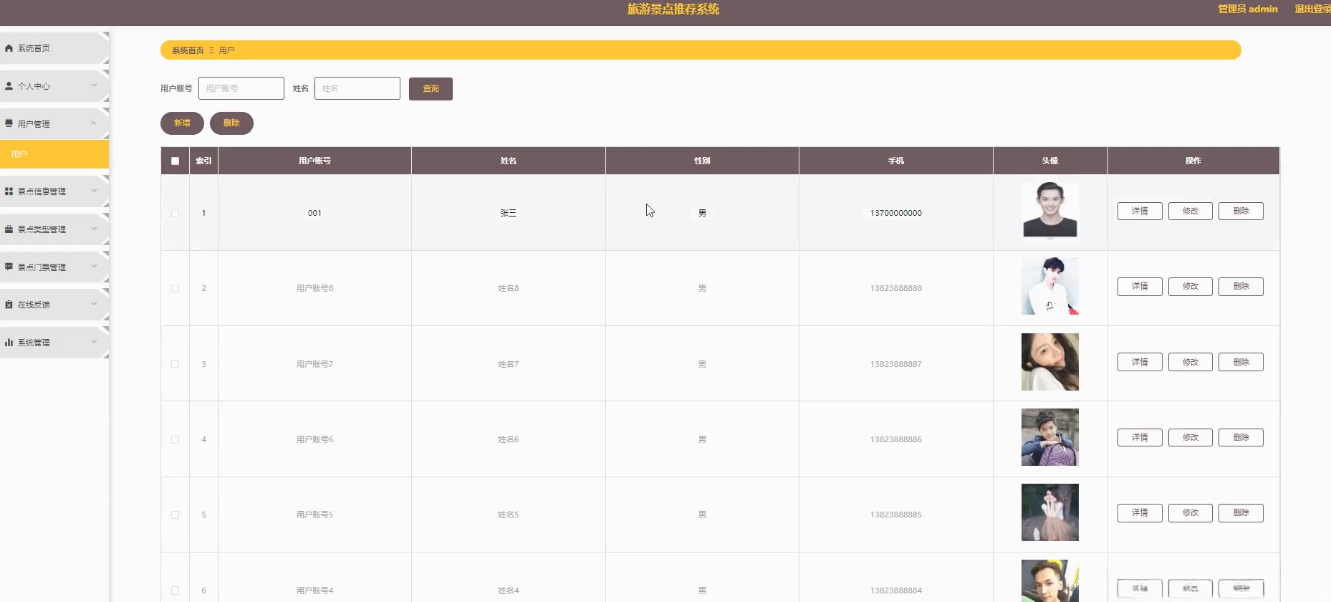Screen dimensions: 1331x602
Task: Expand the 景点门票管理 menu chevron
Action: click(94, 267)
